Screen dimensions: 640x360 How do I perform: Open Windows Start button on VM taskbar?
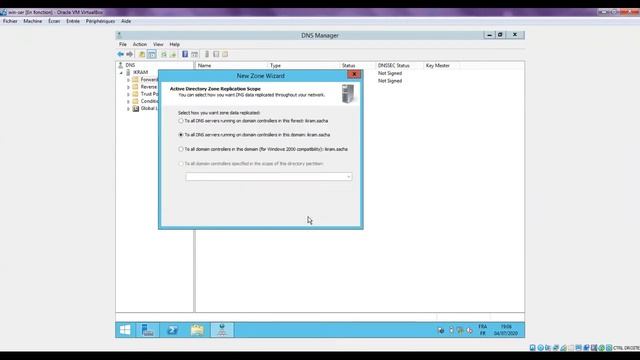125,330
